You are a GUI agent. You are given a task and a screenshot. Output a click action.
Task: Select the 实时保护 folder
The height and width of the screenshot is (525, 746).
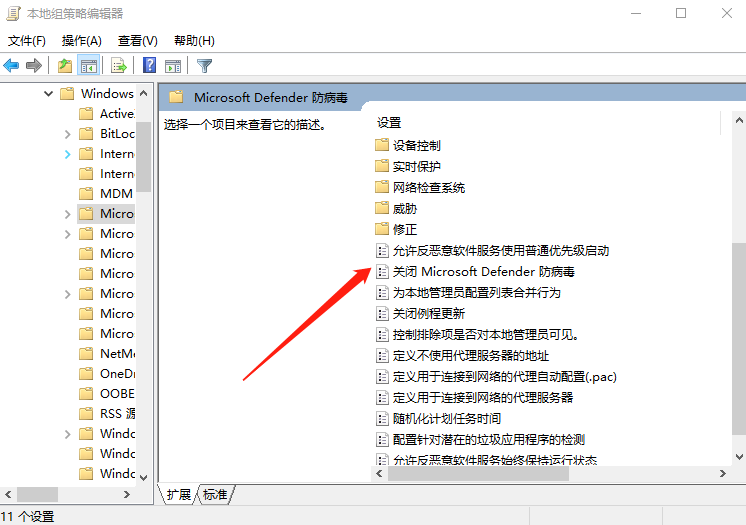(416, 167)
